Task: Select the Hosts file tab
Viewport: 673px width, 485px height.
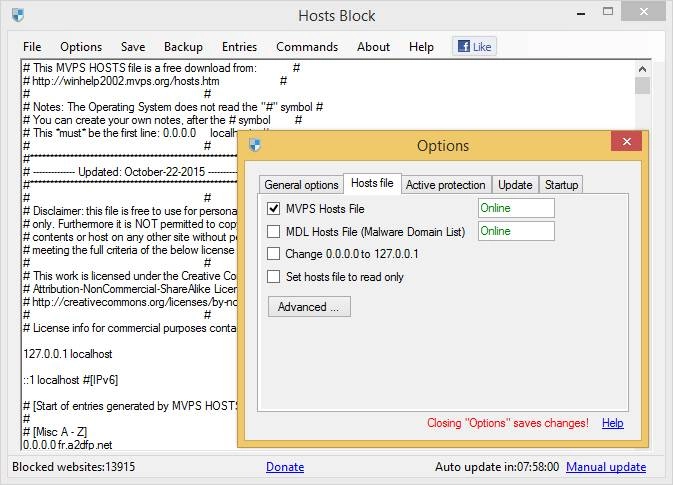Action: 372,183
